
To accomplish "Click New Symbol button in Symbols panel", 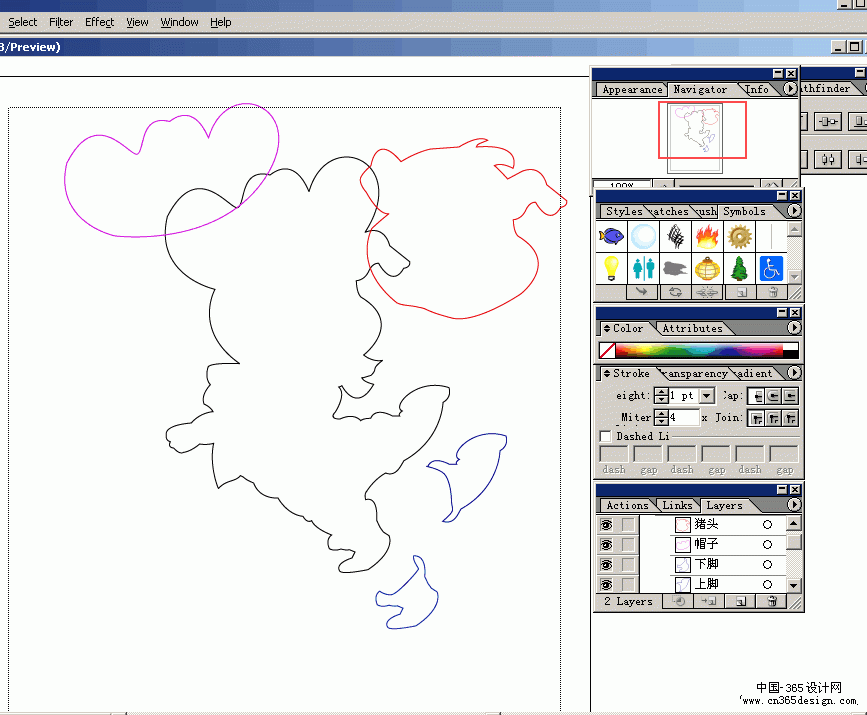I will tap(741, 292).
